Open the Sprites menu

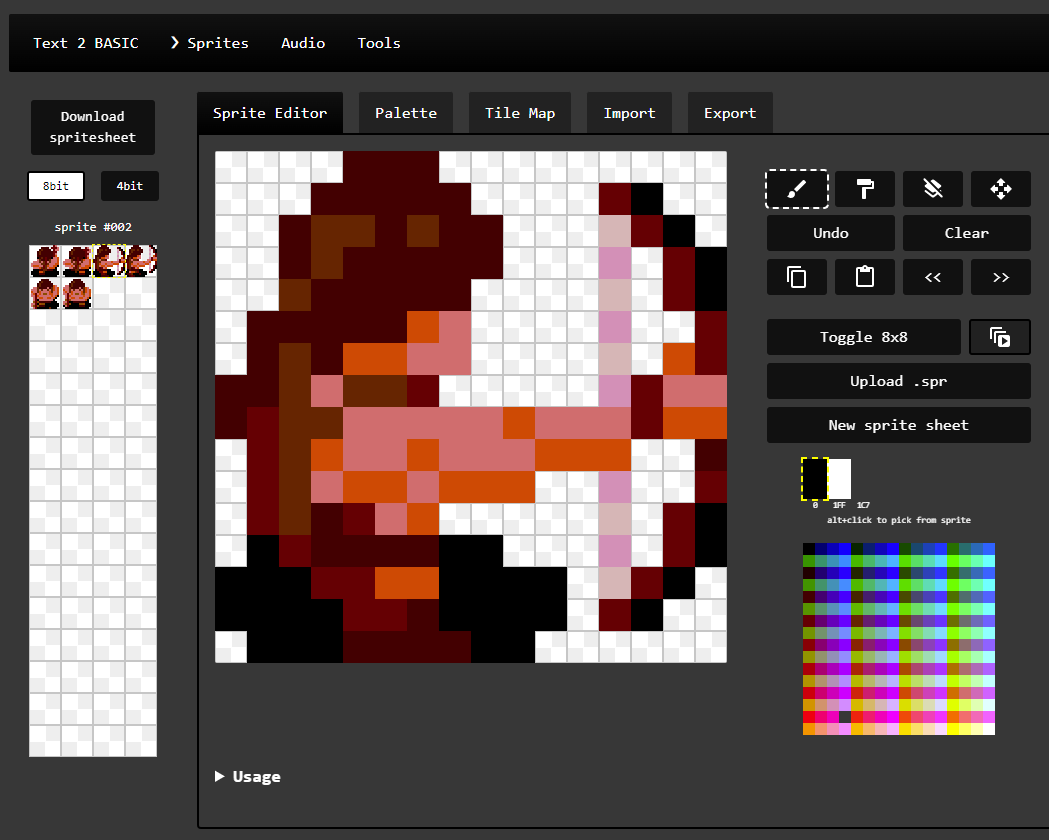210,43
